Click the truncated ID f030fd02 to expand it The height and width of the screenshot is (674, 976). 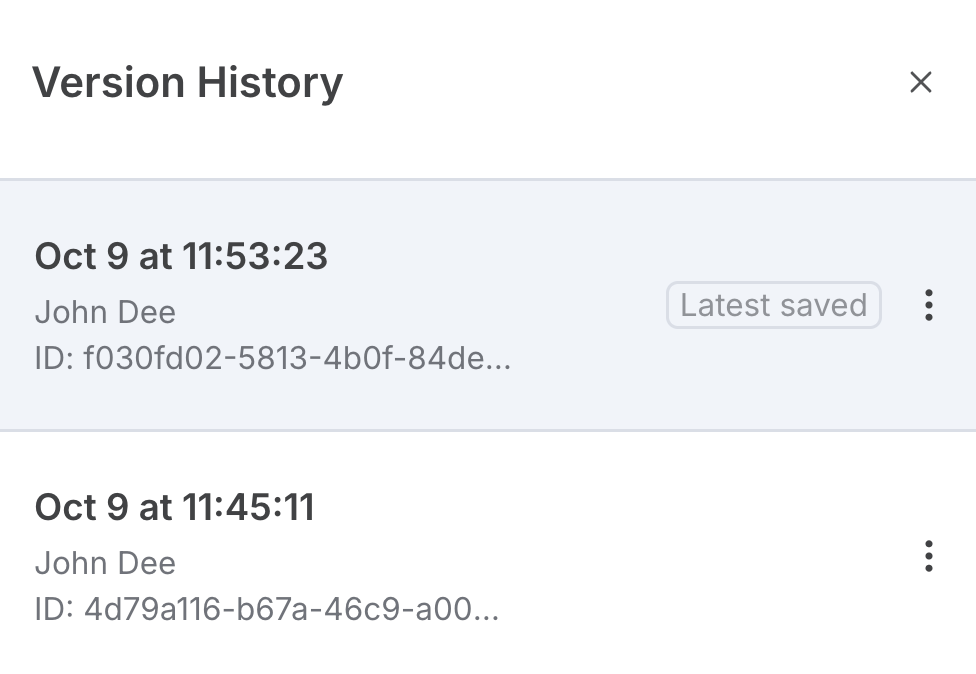274,358
